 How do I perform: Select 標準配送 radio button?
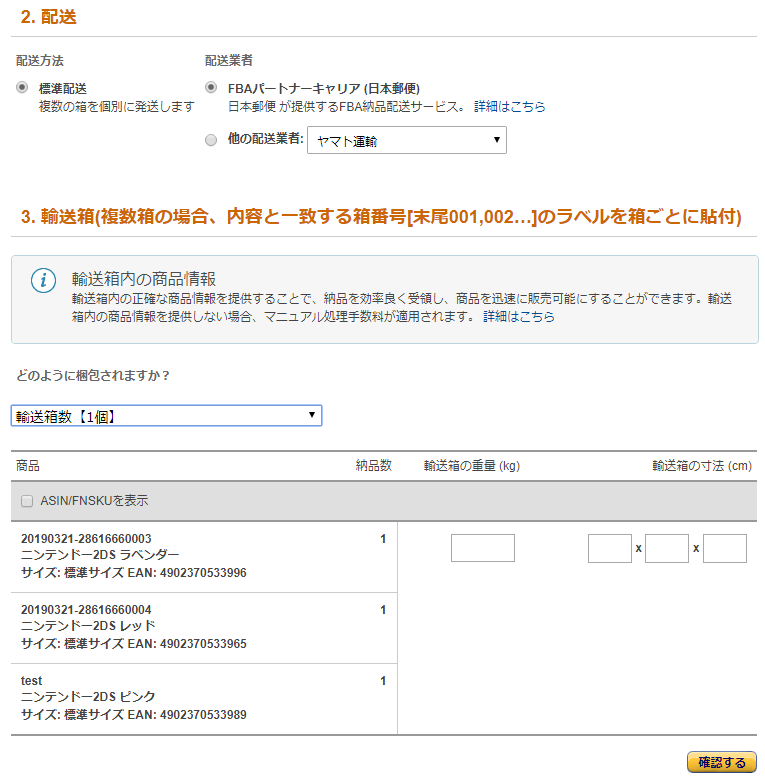[x=21, y=88]
